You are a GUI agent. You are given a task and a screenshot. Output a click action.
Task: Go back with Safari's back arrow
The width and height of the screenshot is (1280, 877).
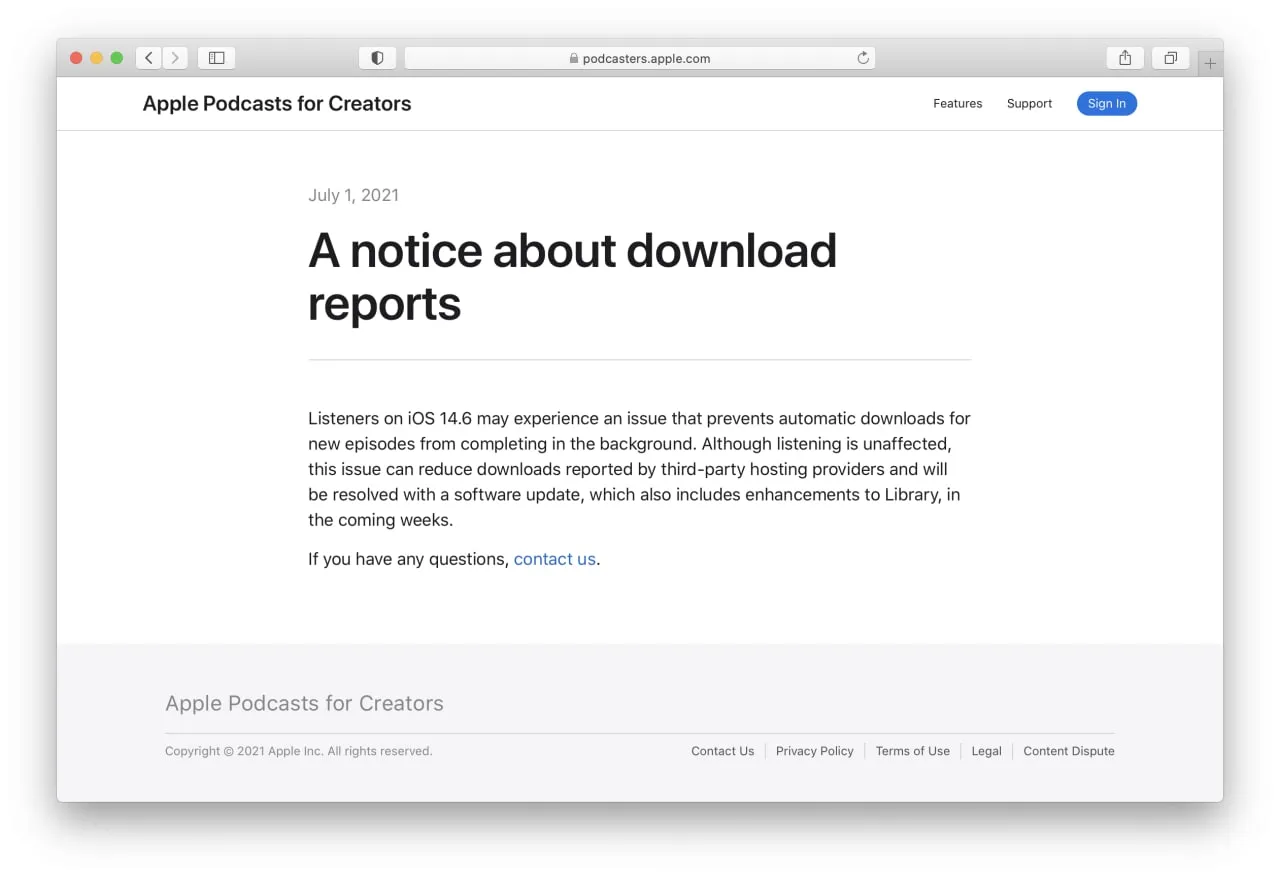tap(149, 58)
